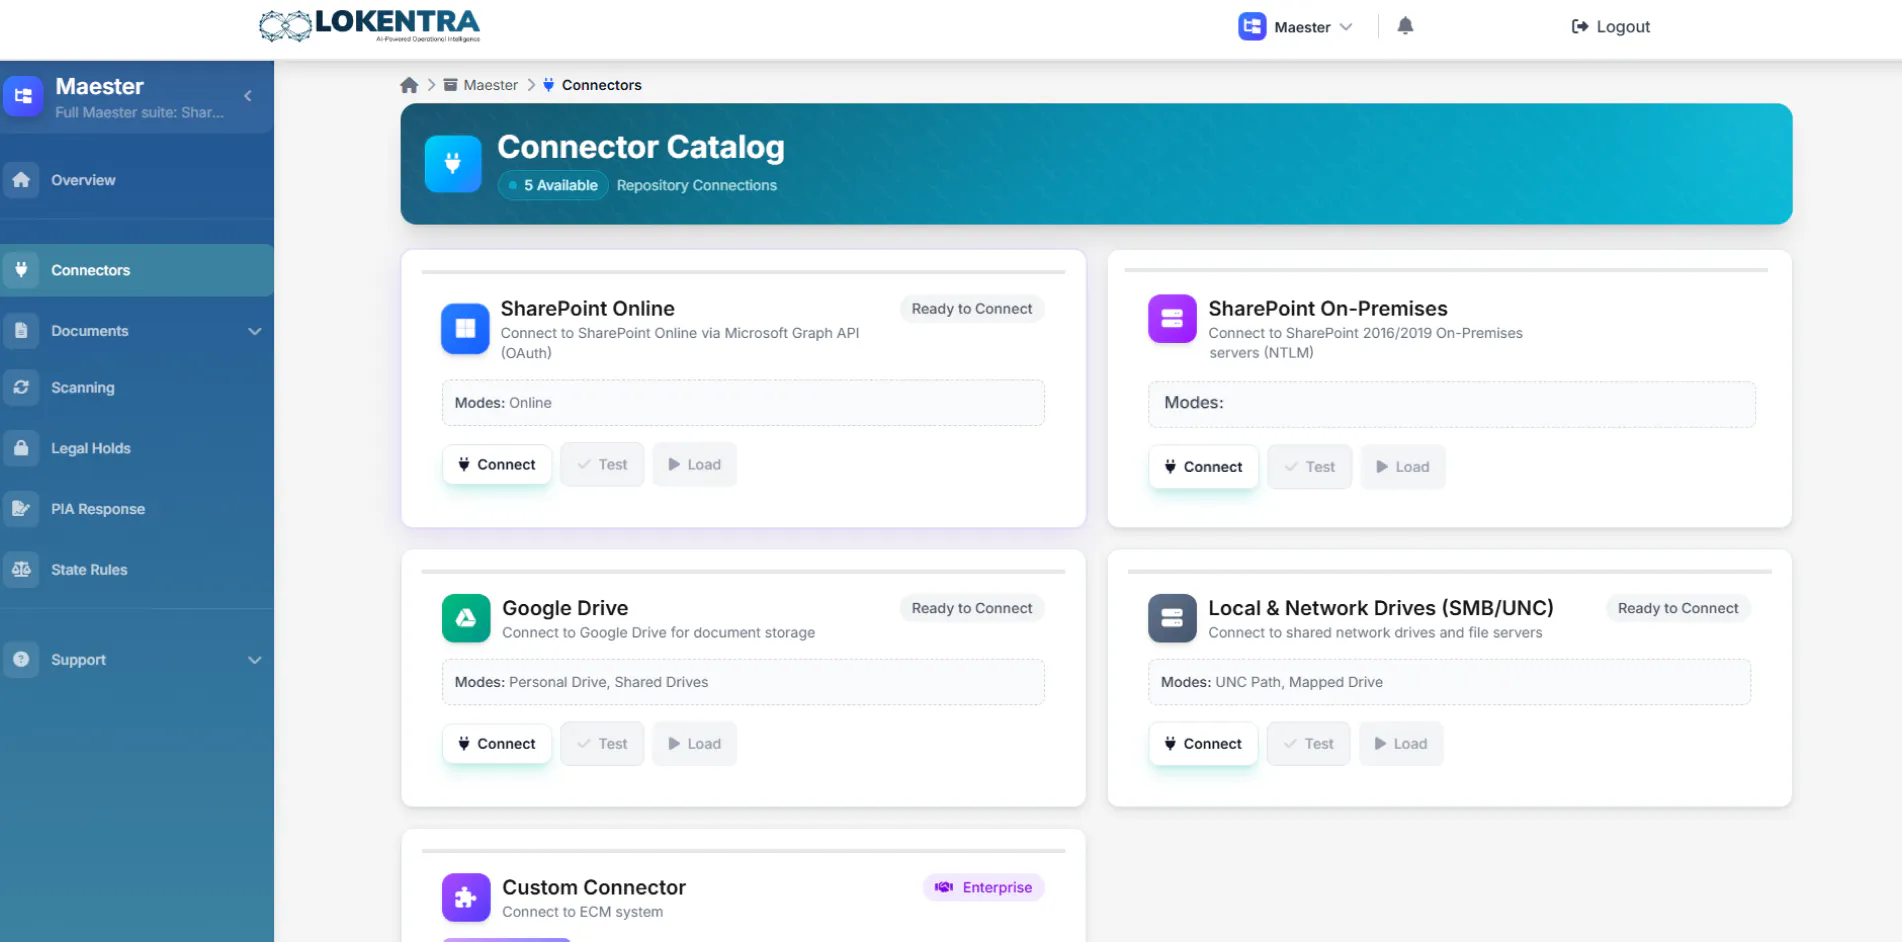Click the SharePoint On-Premises connector icon
This screenshot has width=1902, height=942.
click(x=1172, y=319)
